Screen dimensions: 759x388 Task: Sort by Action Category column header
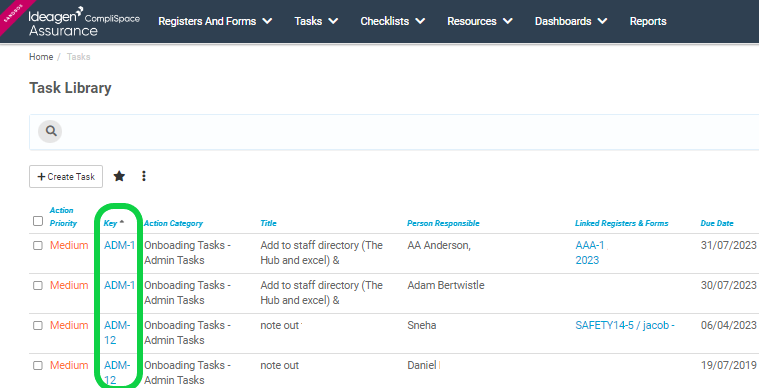click(173, 223)
